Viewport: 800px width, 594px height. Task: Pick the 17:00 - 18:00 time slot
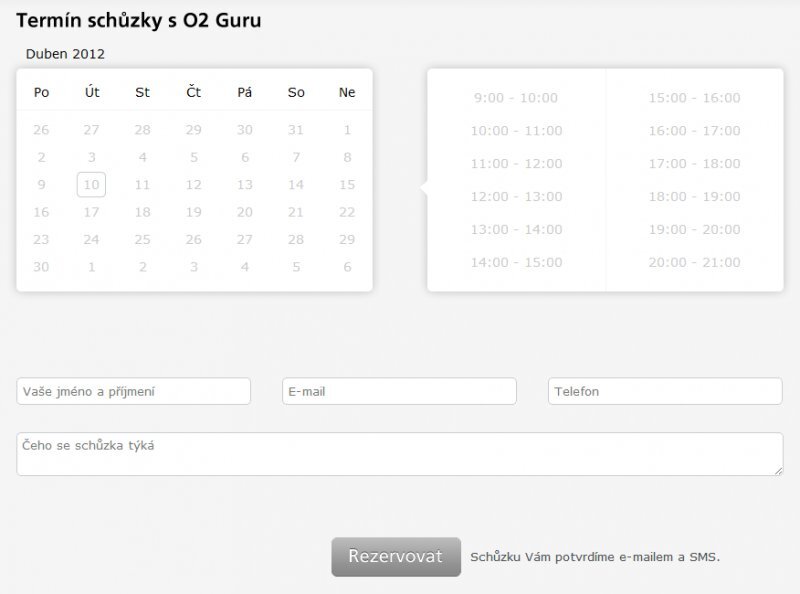click(x=694, y=164)
